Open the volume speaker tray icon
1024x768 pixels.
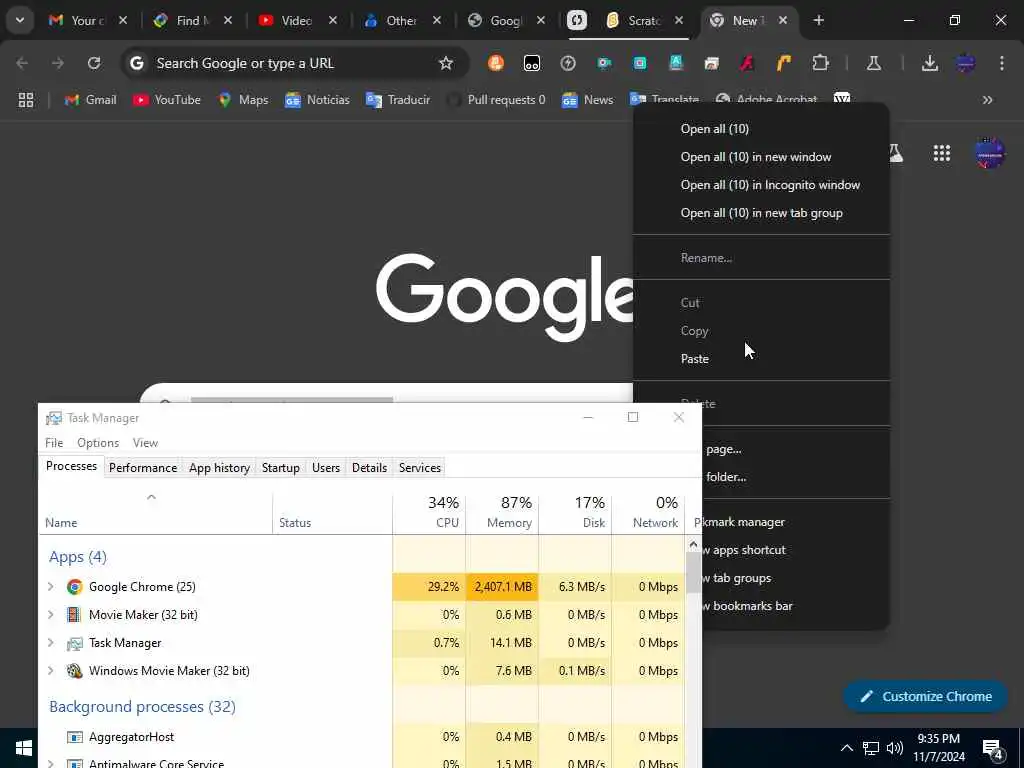pyautogui.click(x=895, y=748)
